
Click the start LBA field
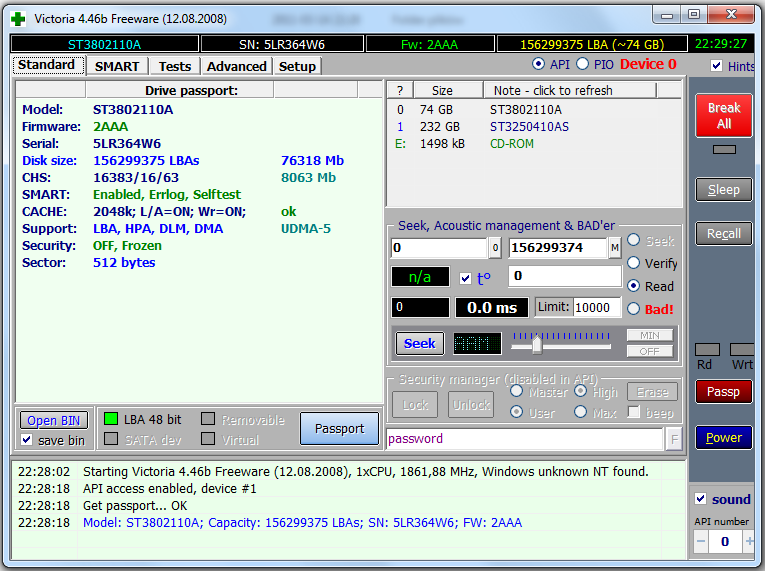[x=439, y=248]
